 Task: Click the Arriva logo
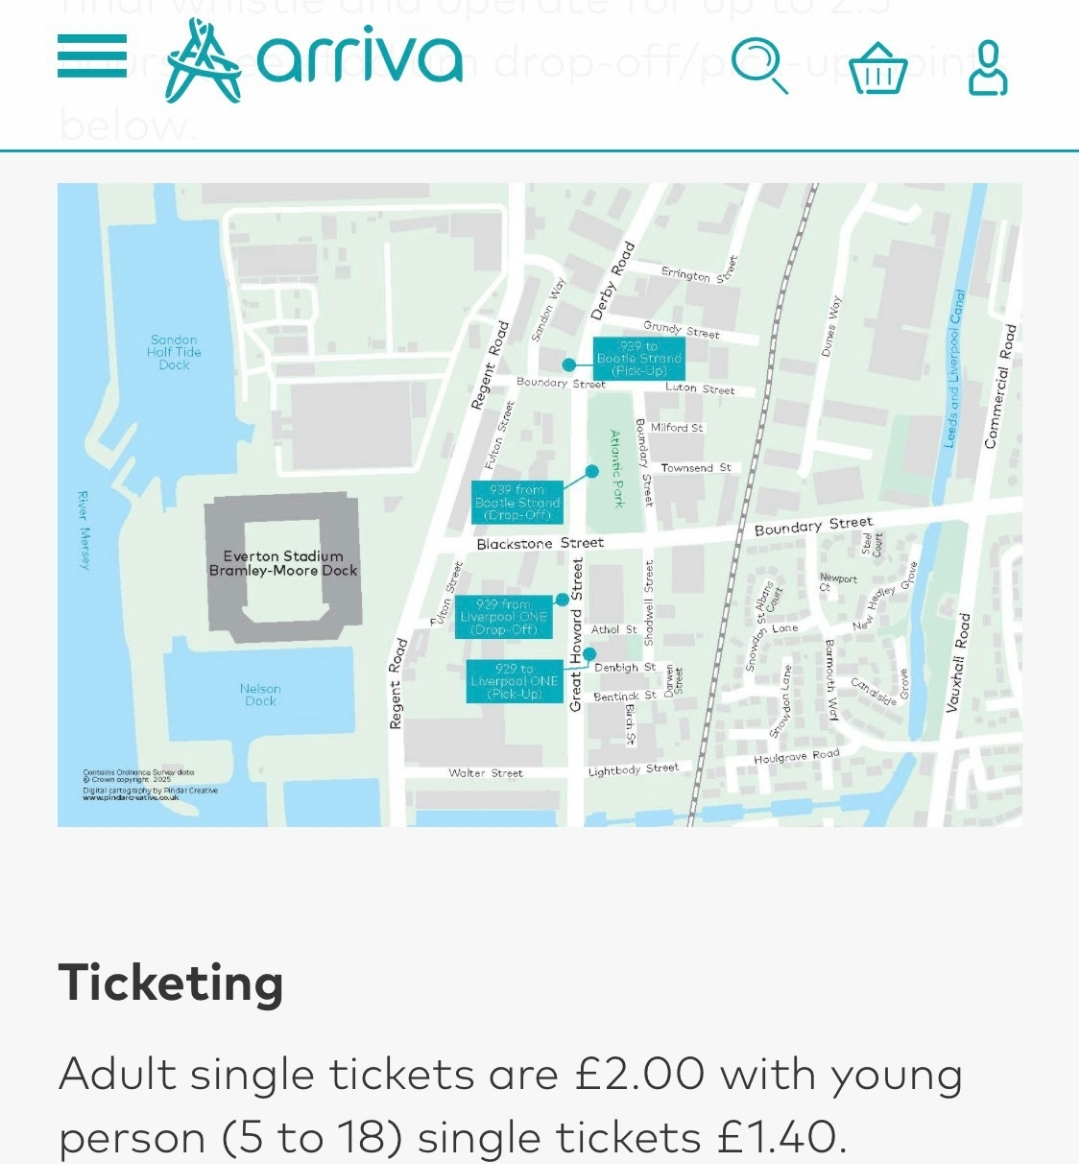point(313,60)
